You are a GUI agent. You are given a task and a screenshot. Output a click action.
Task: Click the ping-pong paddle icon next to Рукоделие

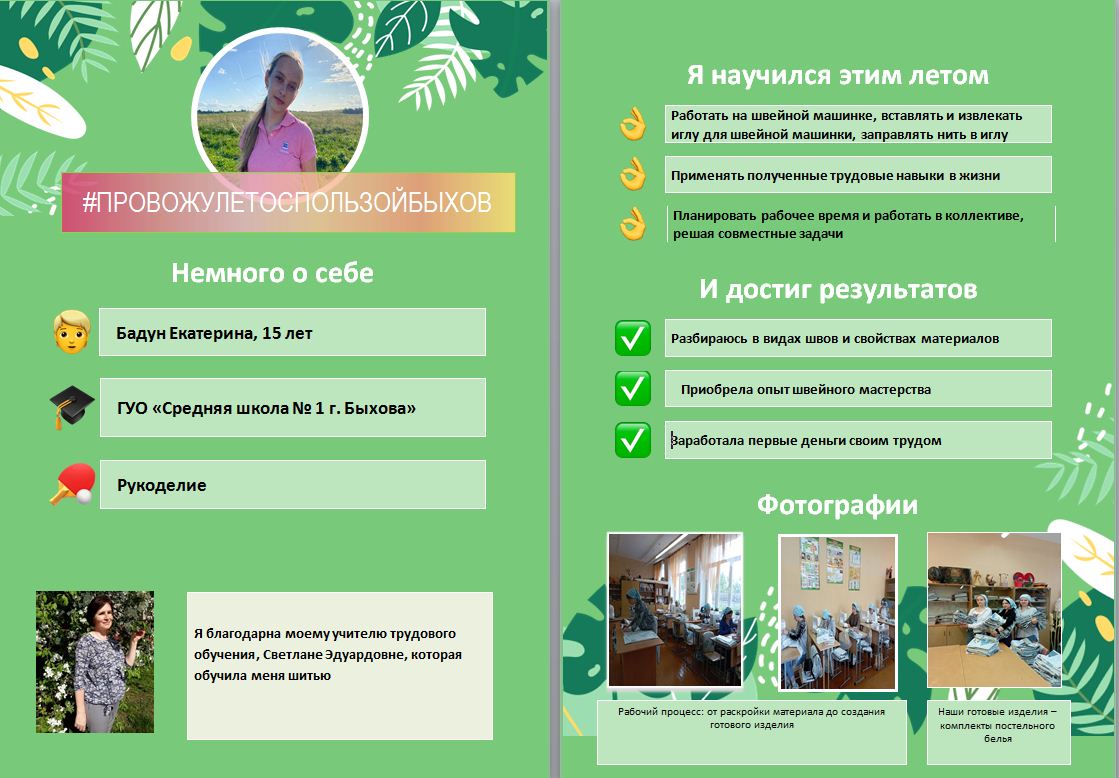click(x=71, y=484)
